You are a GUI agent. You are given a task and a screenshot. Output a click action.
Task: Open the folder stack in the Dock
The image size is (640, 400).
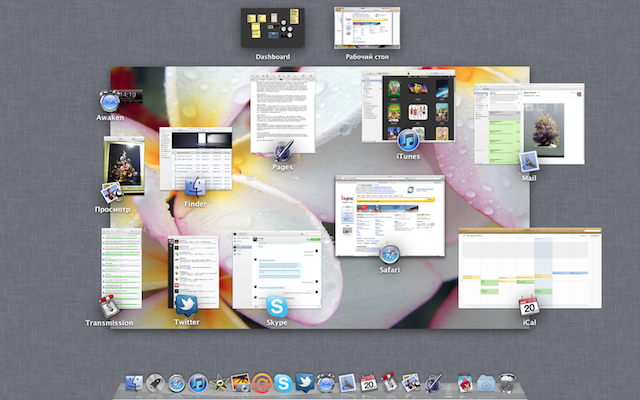(x=486, y=382)
